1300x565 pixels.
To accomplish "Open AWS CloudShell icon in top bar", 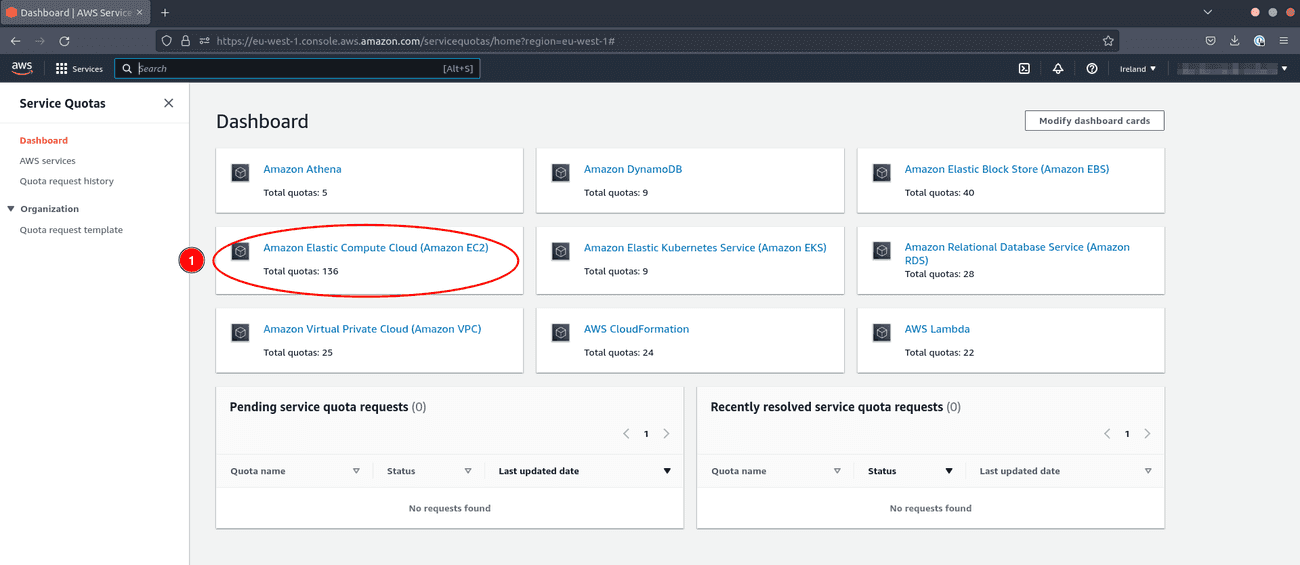I will click(1024, 69).
